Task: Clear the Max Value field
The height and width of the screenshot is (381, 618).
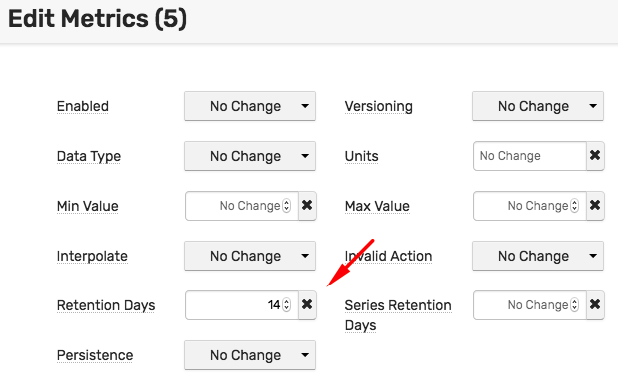Action: pos(595,206)
